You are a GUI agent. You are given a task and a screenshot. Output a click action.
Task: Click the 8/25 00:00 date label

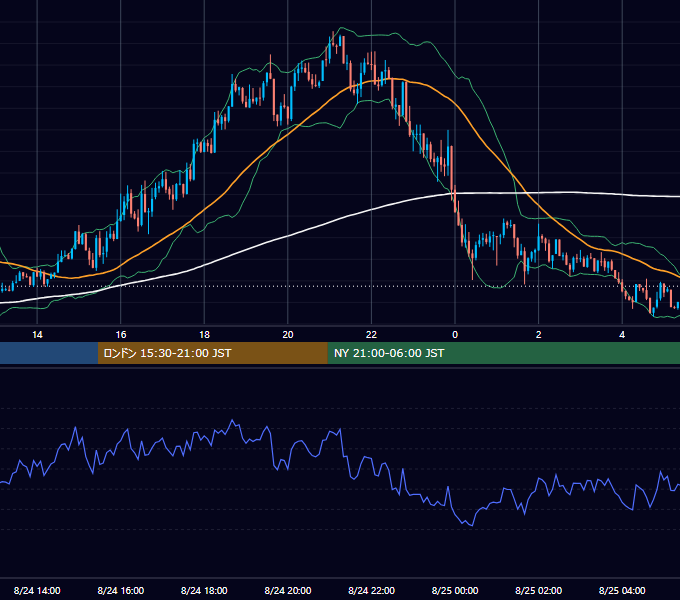click(455, 590)
